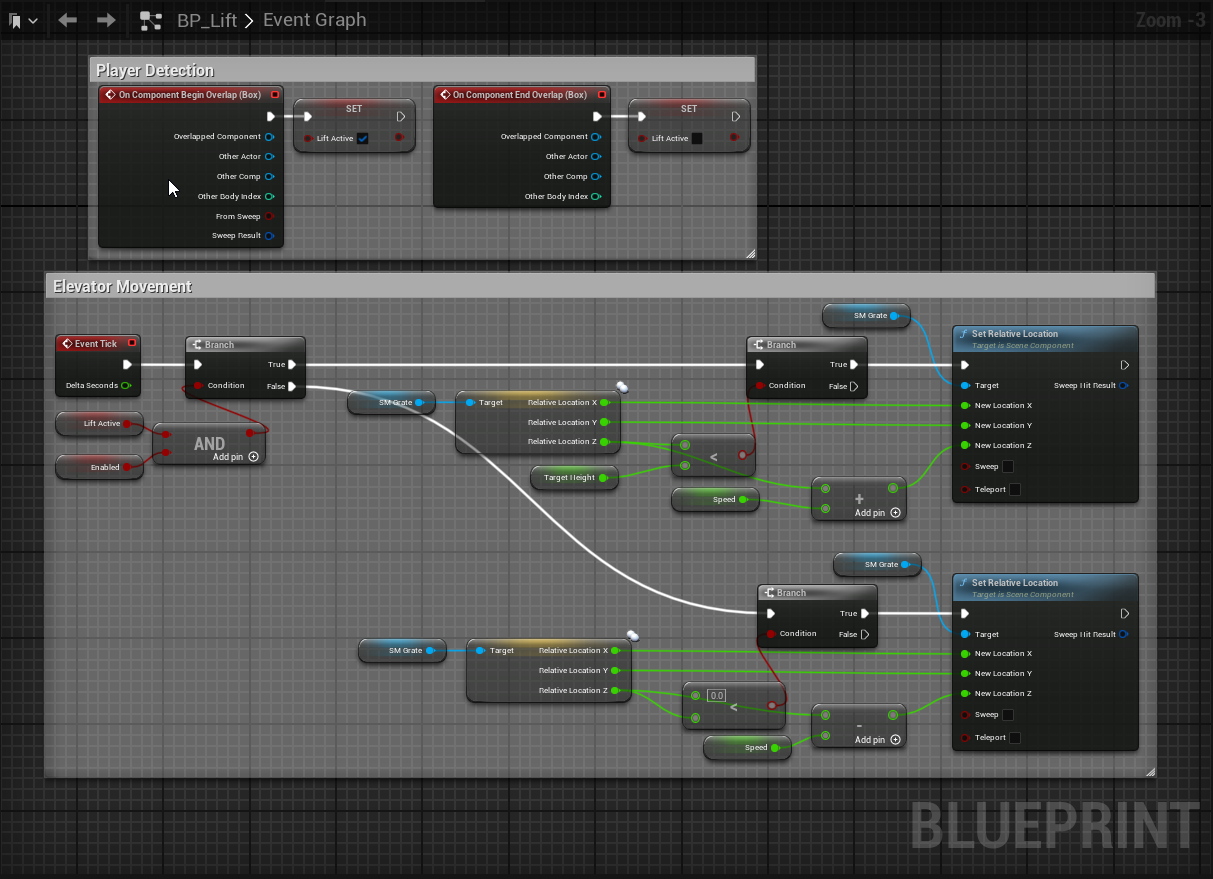Click the True exec pin on first Branch node
This screenshot has height=879, width=1213.
(x=292, y=365)
